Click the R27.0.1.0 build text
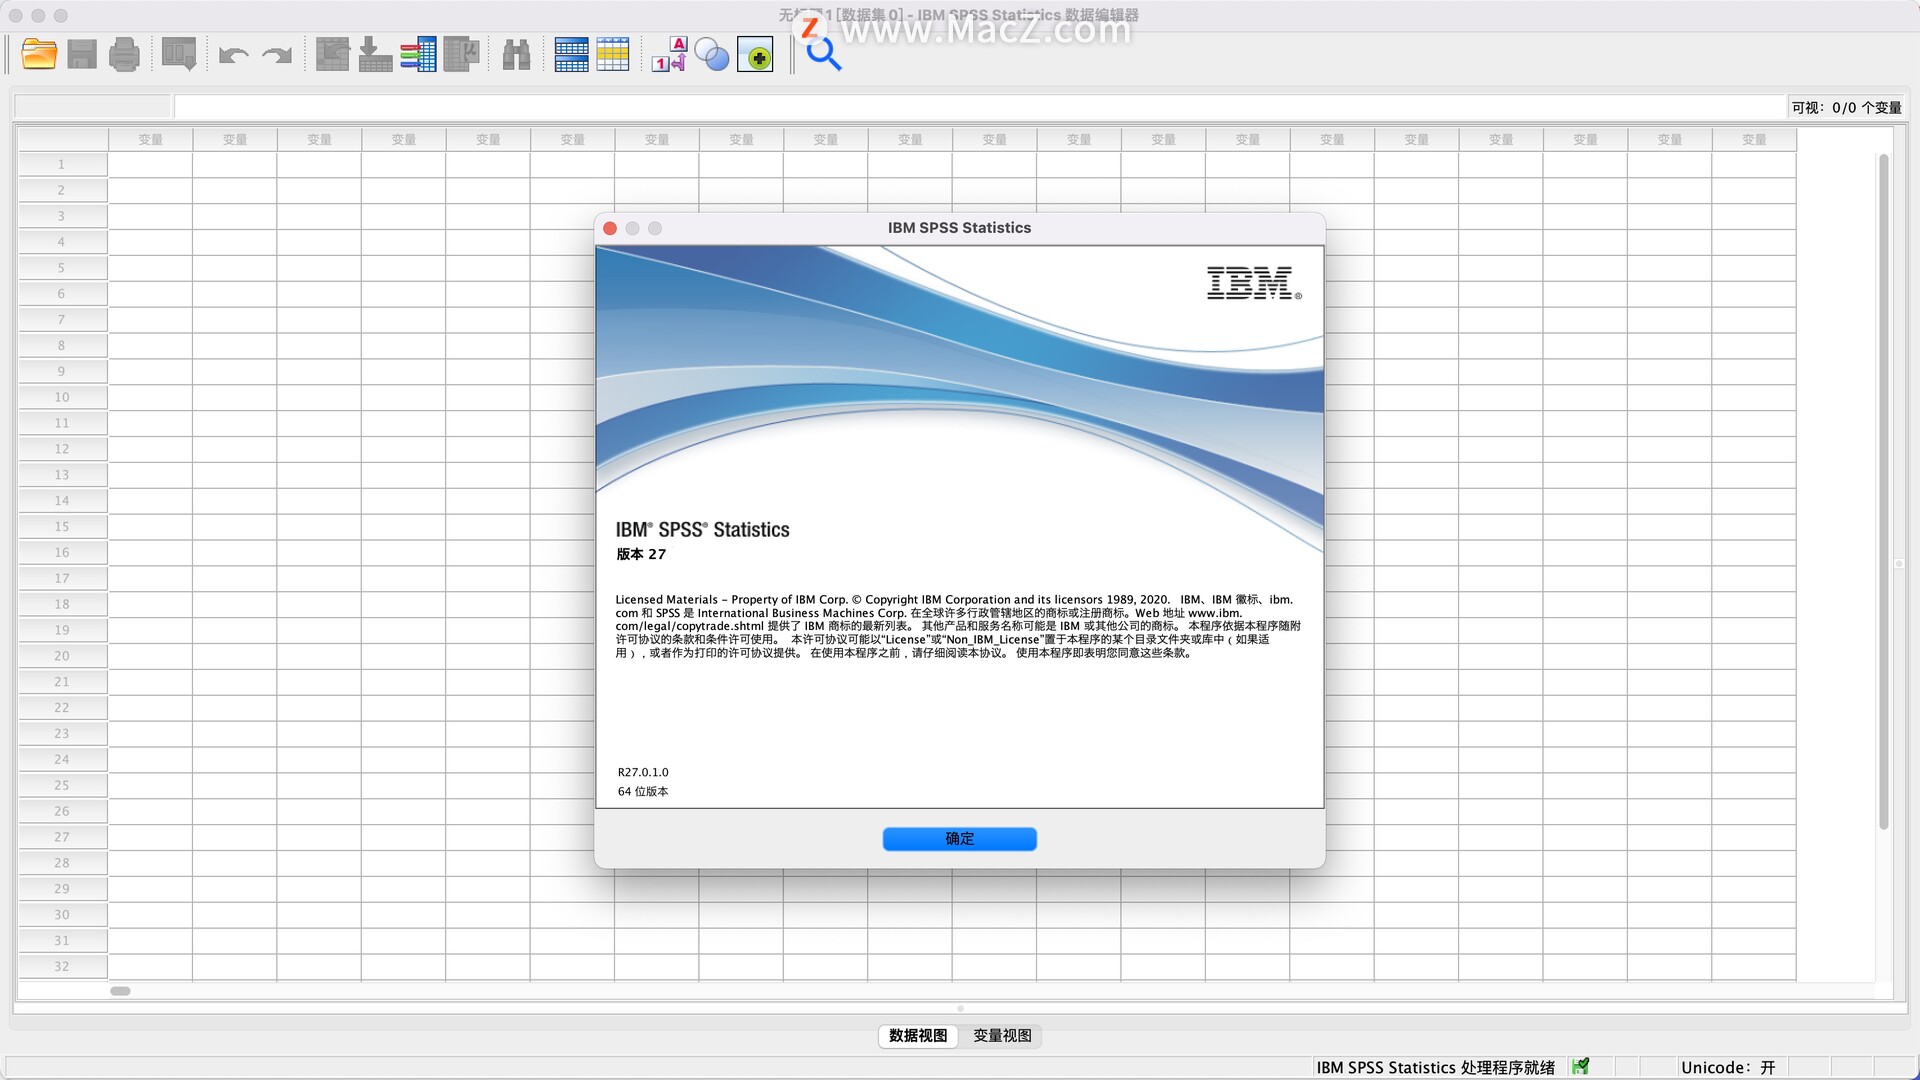The height and width of the screenshot is (1080, 1920). point(643,772)
